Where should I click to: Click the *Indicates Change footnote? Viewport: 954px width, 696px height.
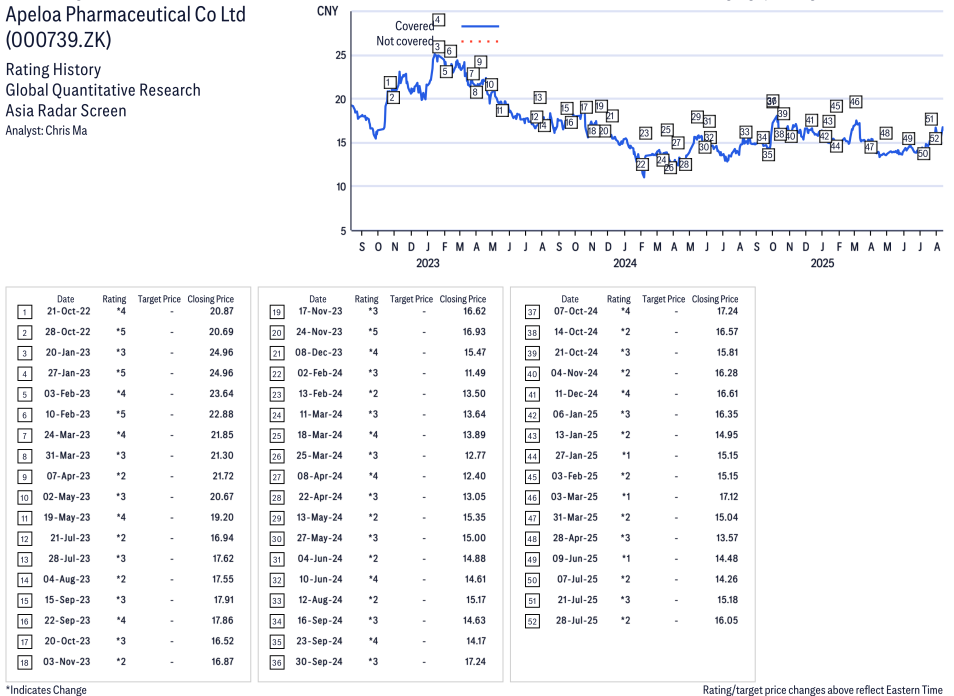coord(46,690)
